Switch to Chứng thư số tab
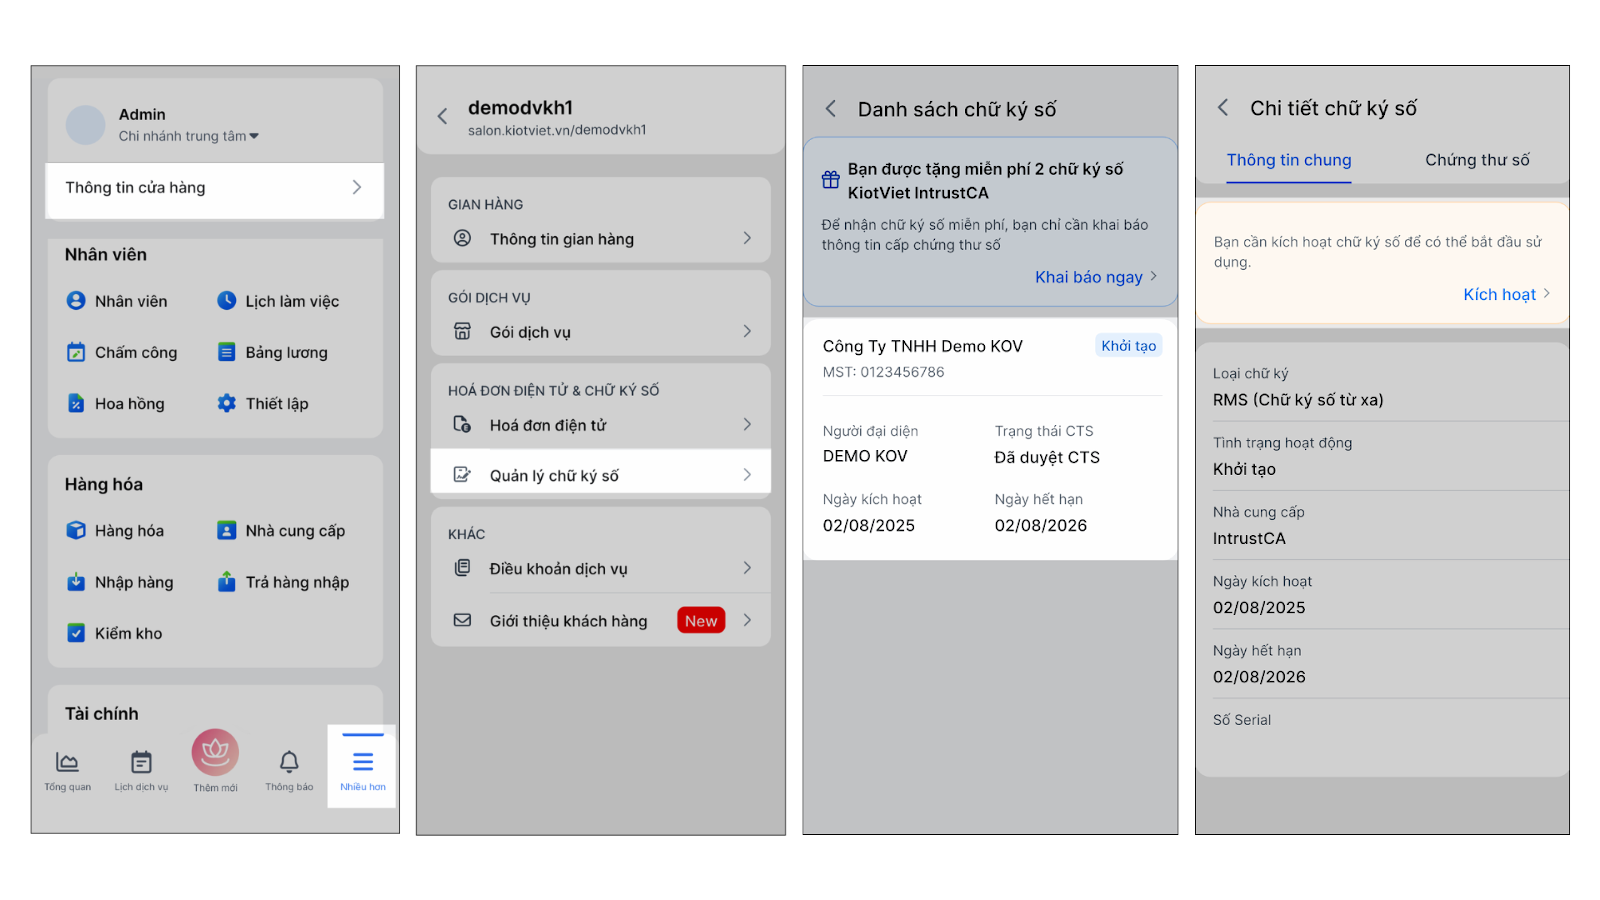Image resolution: width=1600 pixels, height=900 pixels. (1477, 160)
